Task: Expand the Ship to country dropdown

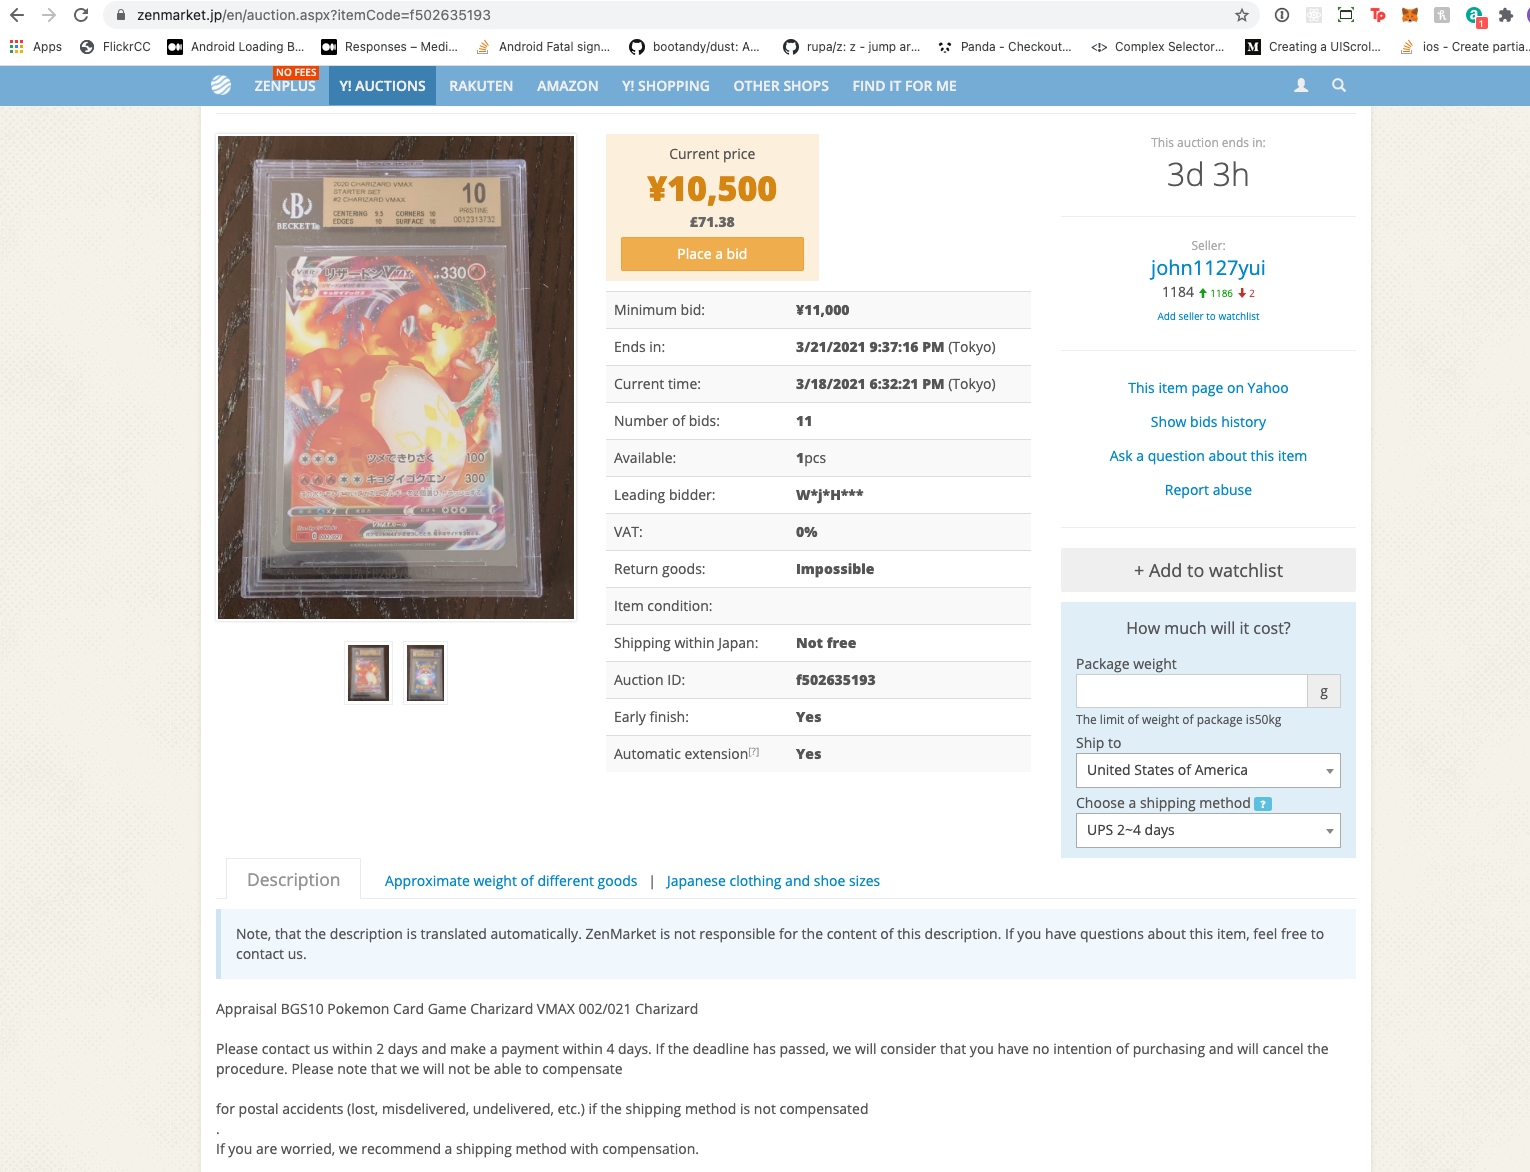Action: (1208, 771)
